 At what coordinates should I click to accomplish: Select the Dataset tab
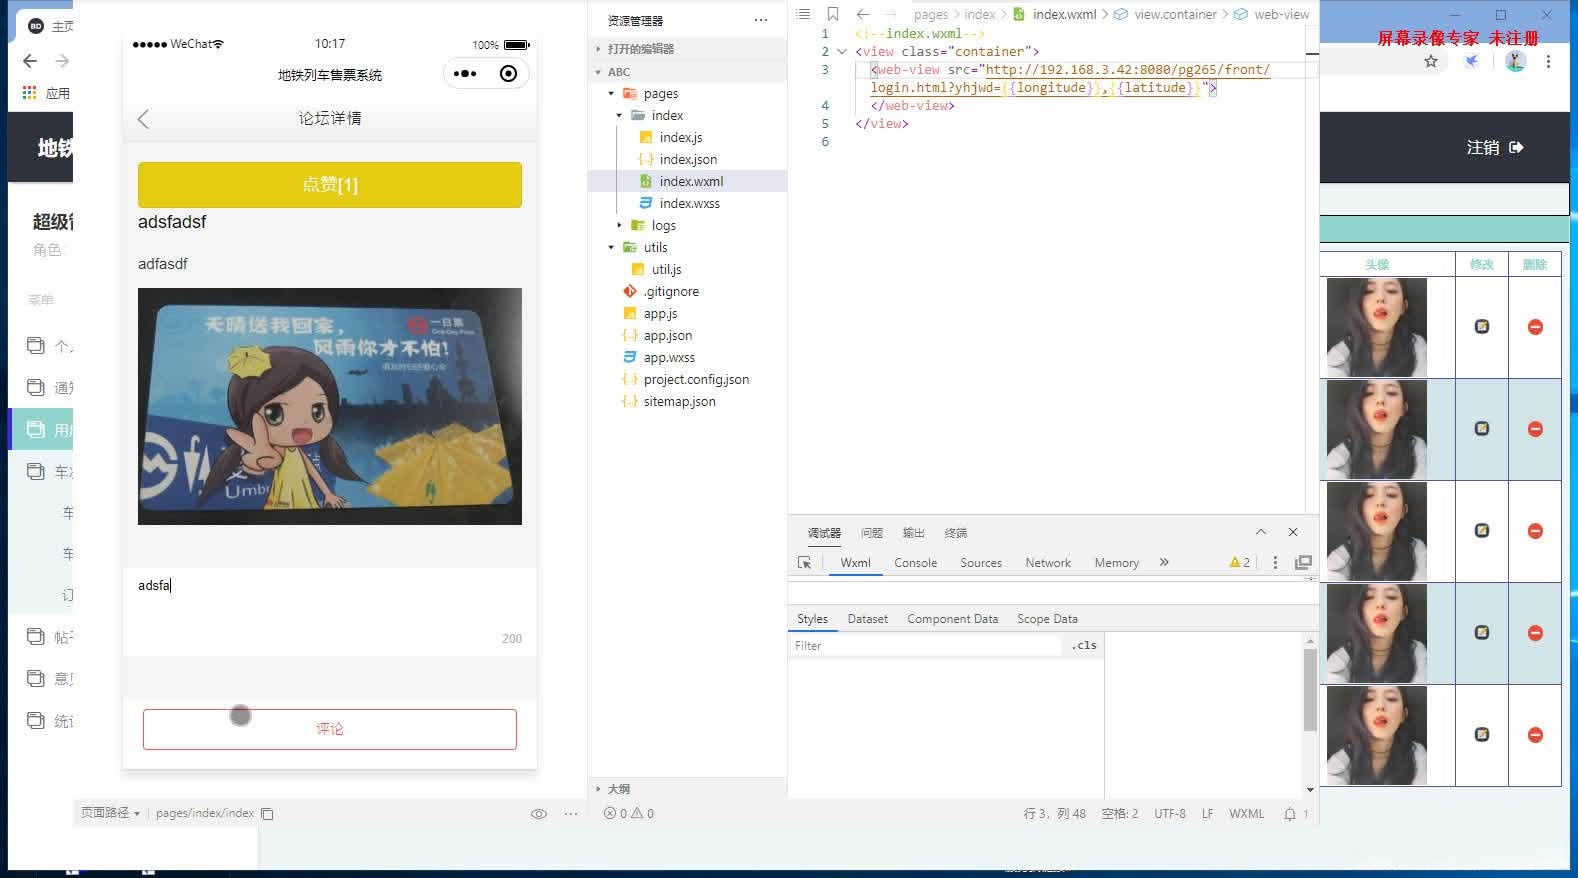tap(867, 619)
